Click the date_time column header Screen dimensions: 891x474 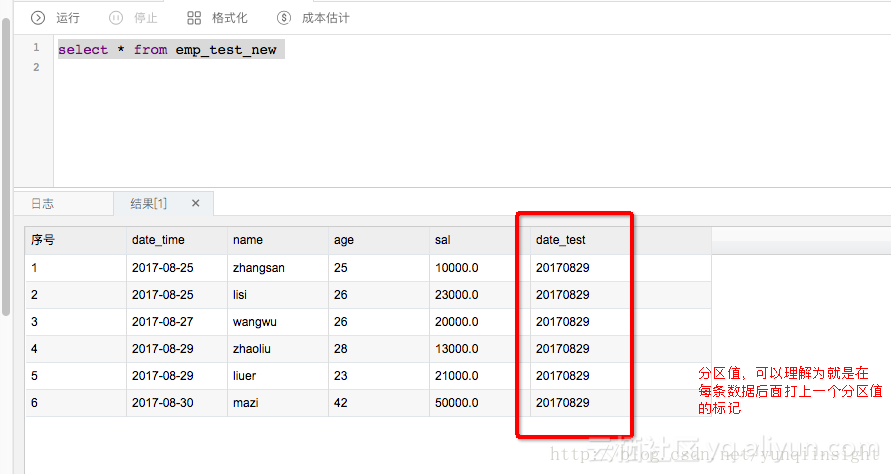pos(177,240)
